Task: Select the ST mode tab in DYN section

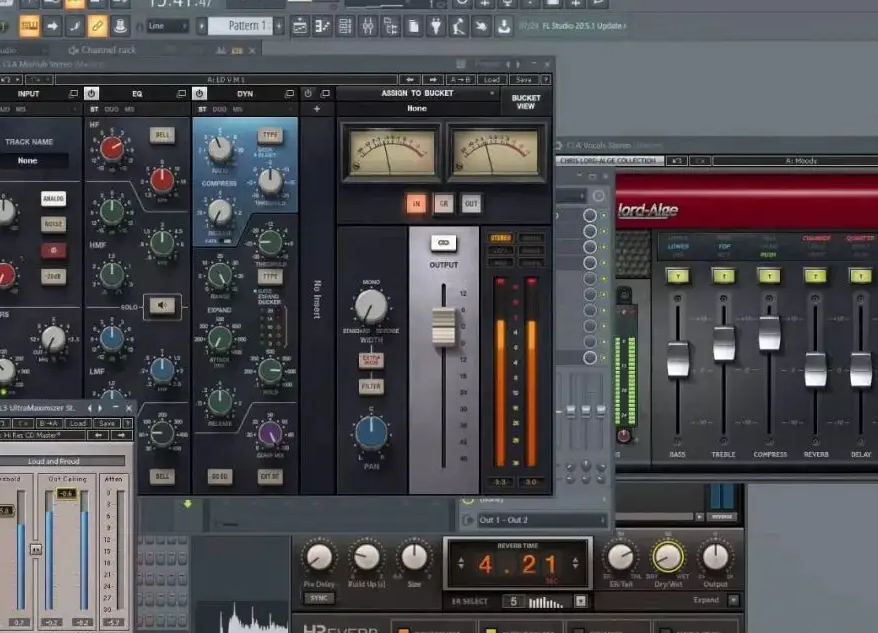Action: (202, 109)
